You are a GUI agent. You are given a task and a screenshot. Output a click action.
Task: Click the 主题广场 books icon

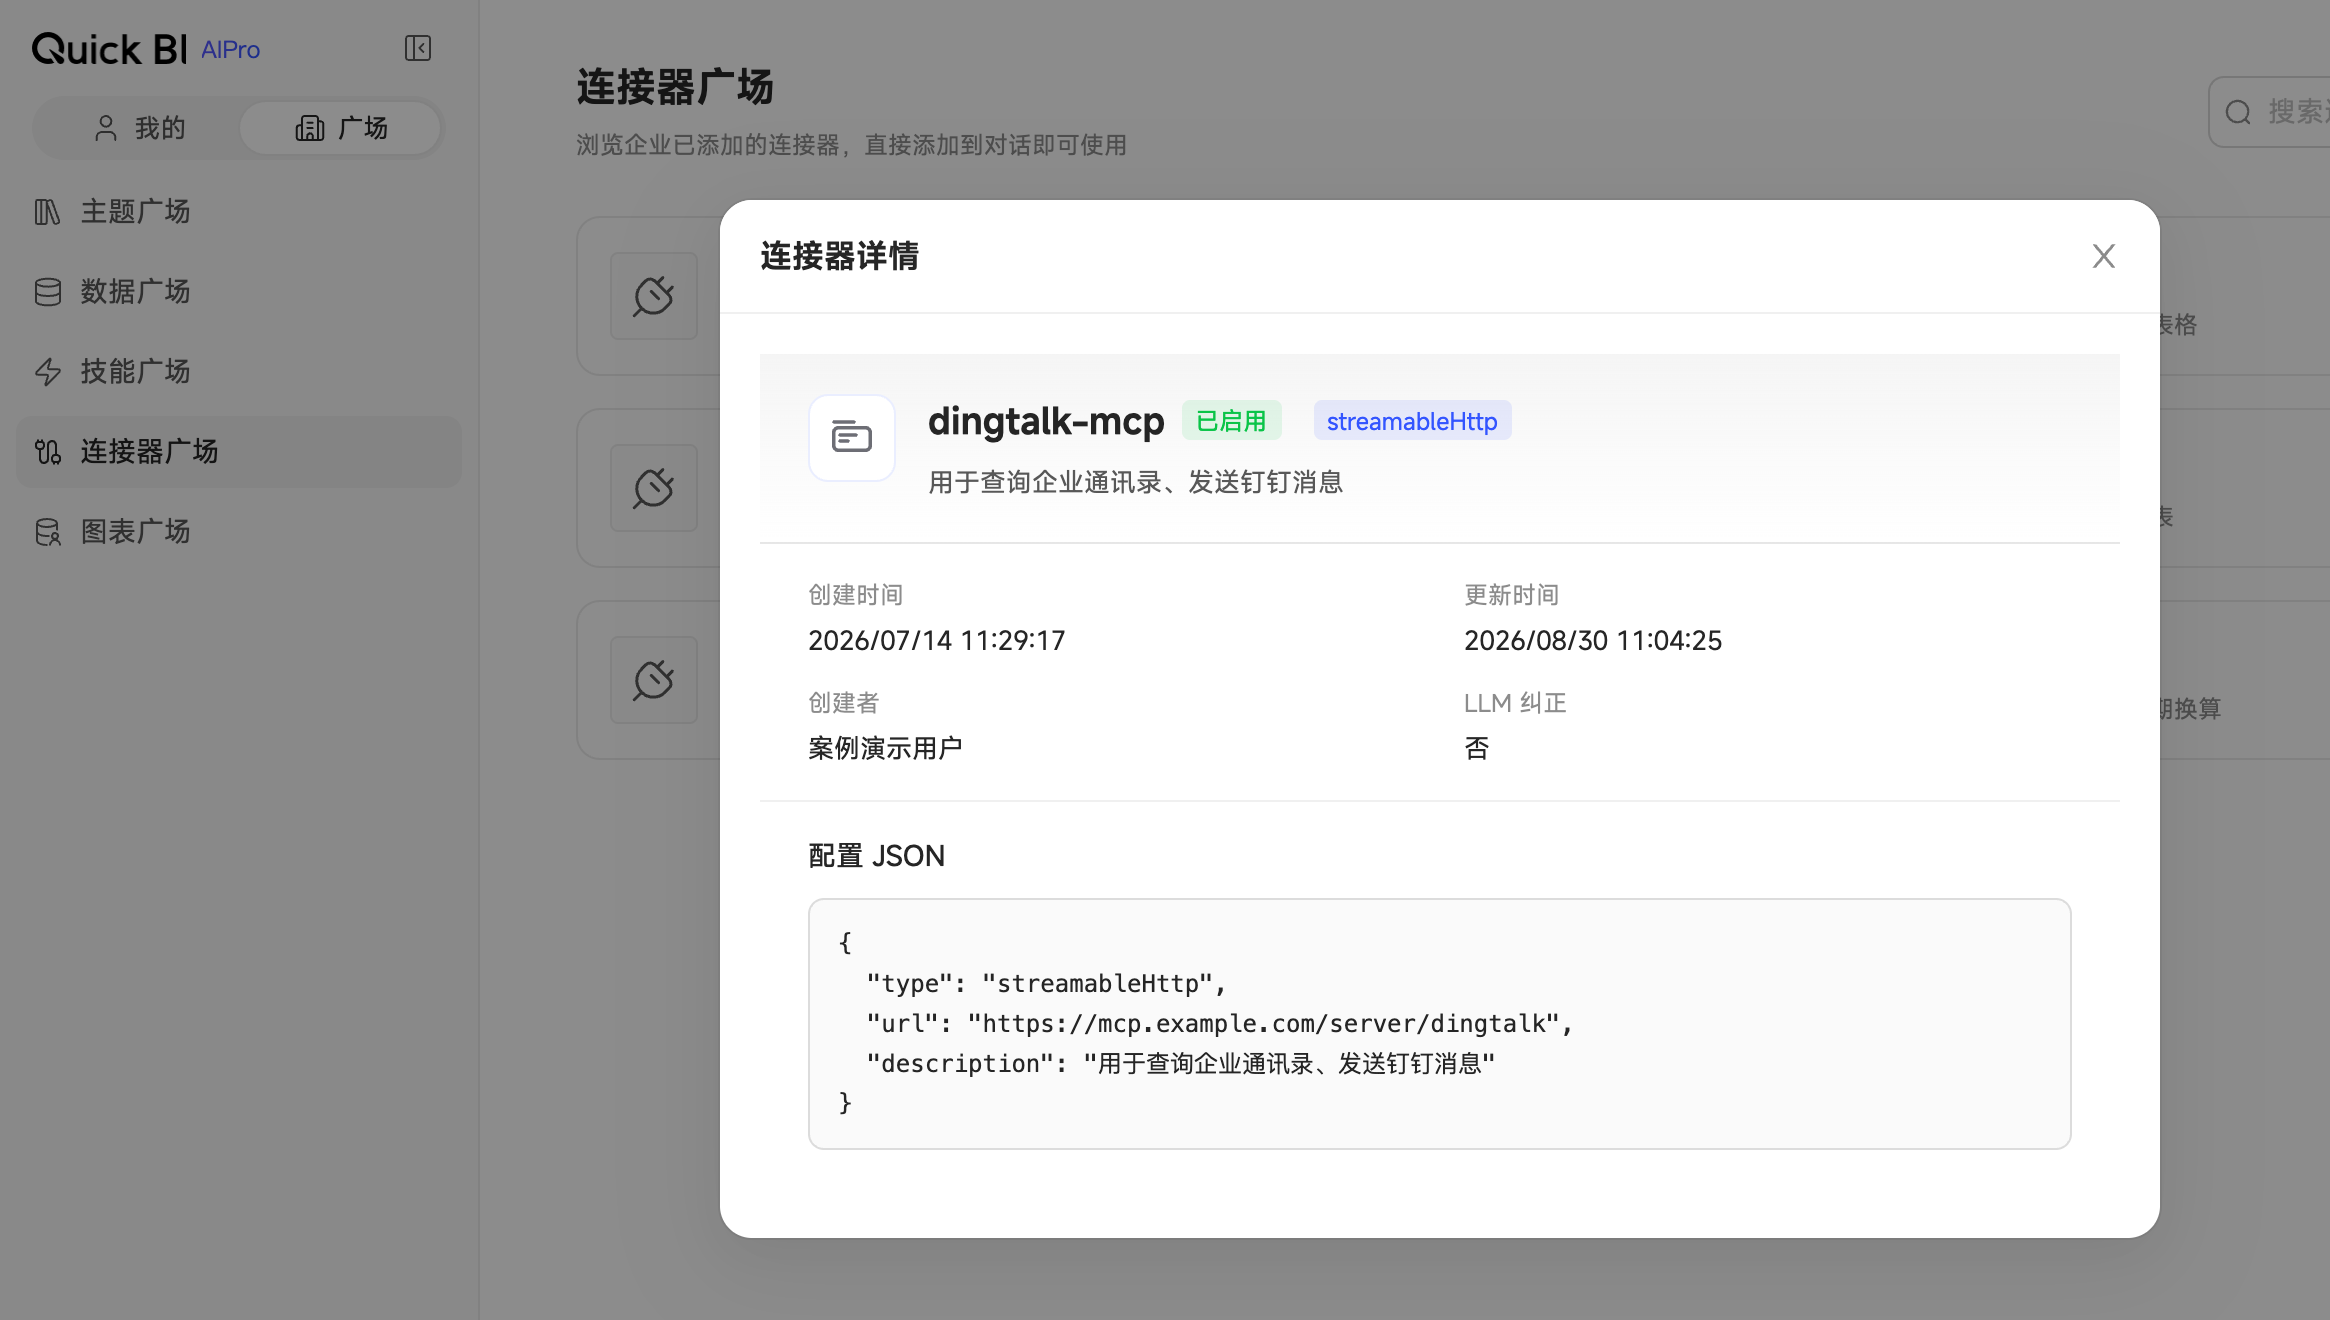pyautogui.click(x=48, y=212)
